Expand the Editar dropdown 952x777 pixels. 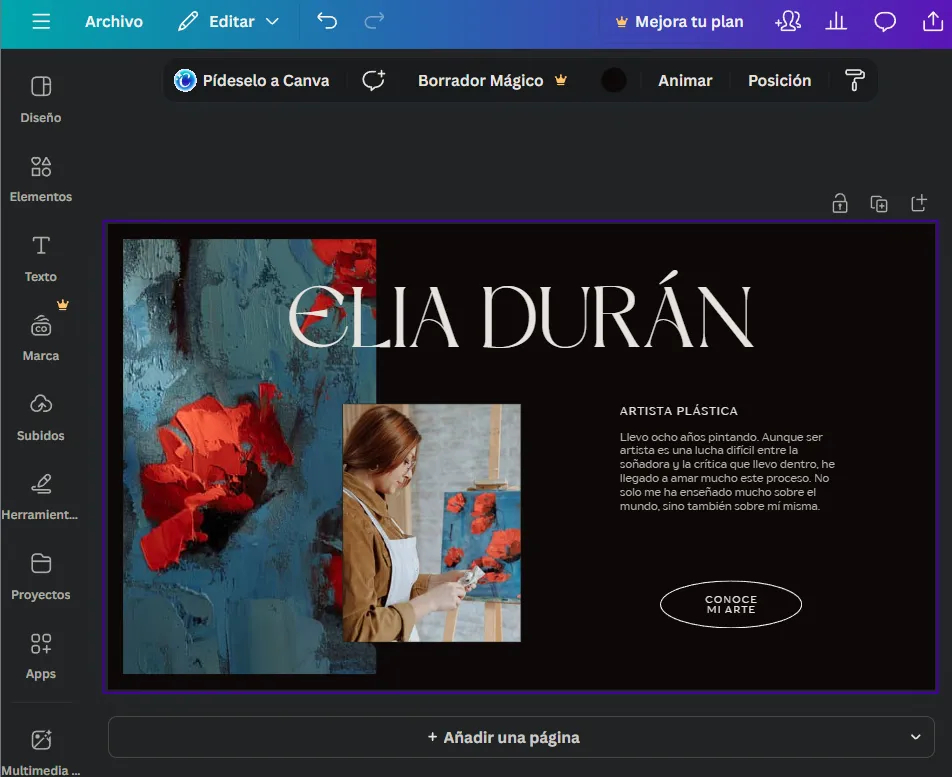[228, 20]
